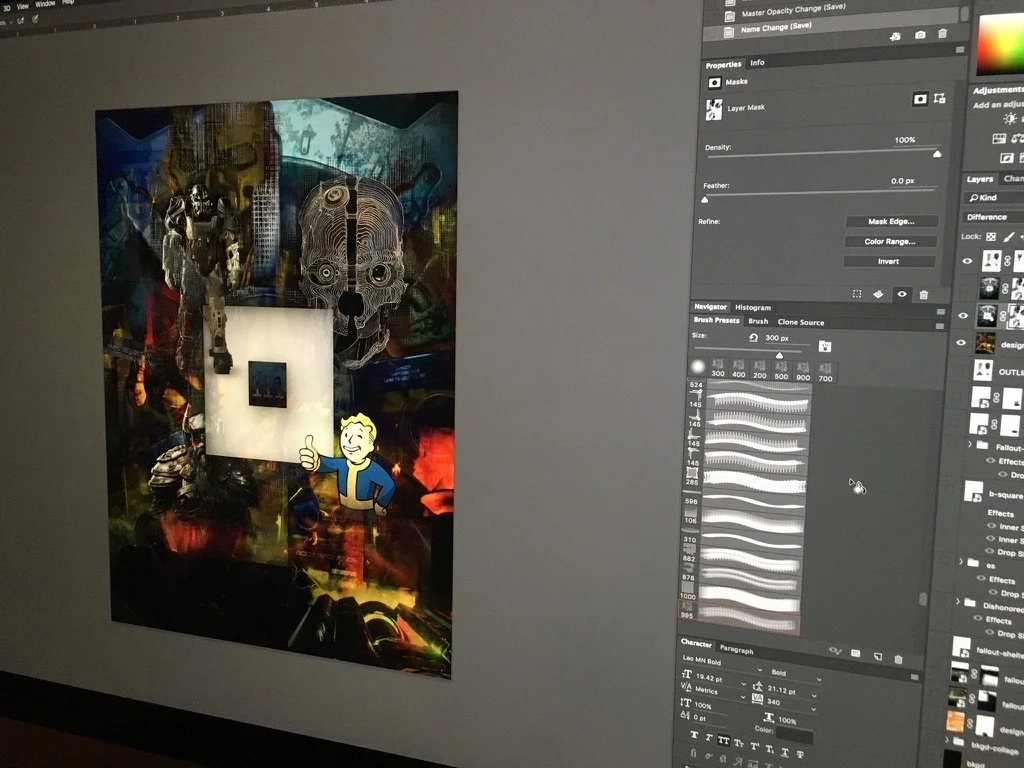Click the Feather slider handle
This screenshot has height=768, width=1024.
pyautogui.click(x=705, y=199)
